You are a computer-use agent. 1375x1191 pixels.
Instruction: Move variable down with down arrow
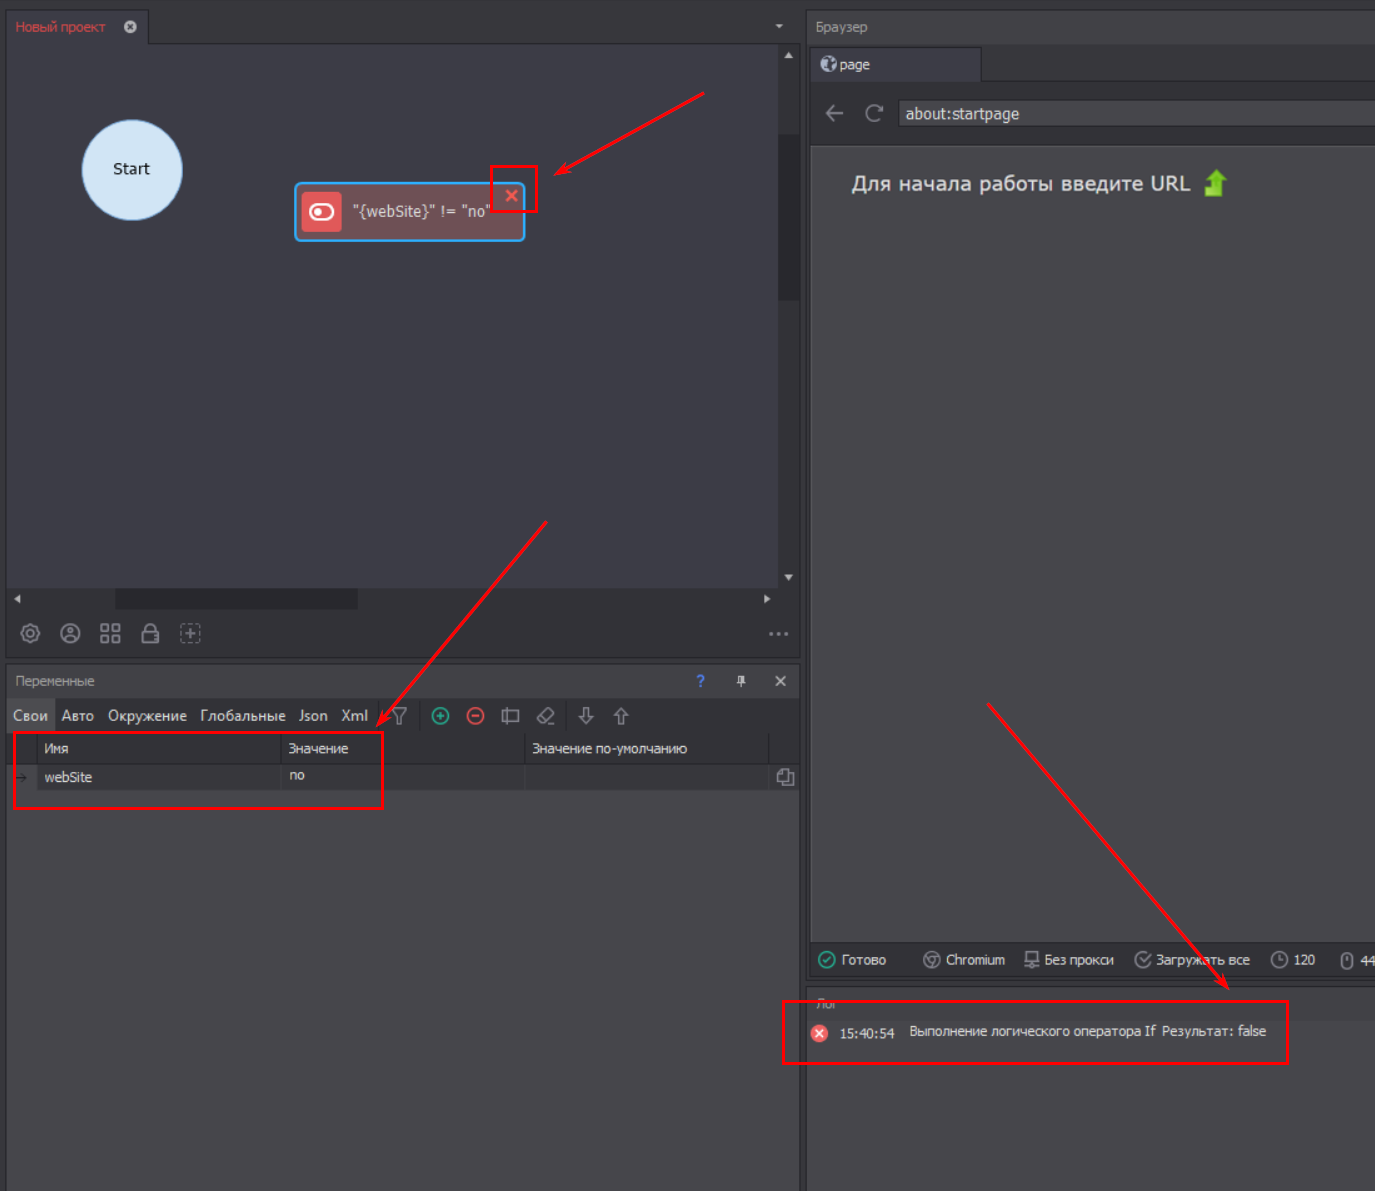pyautogui.click(x=586, y=716)
